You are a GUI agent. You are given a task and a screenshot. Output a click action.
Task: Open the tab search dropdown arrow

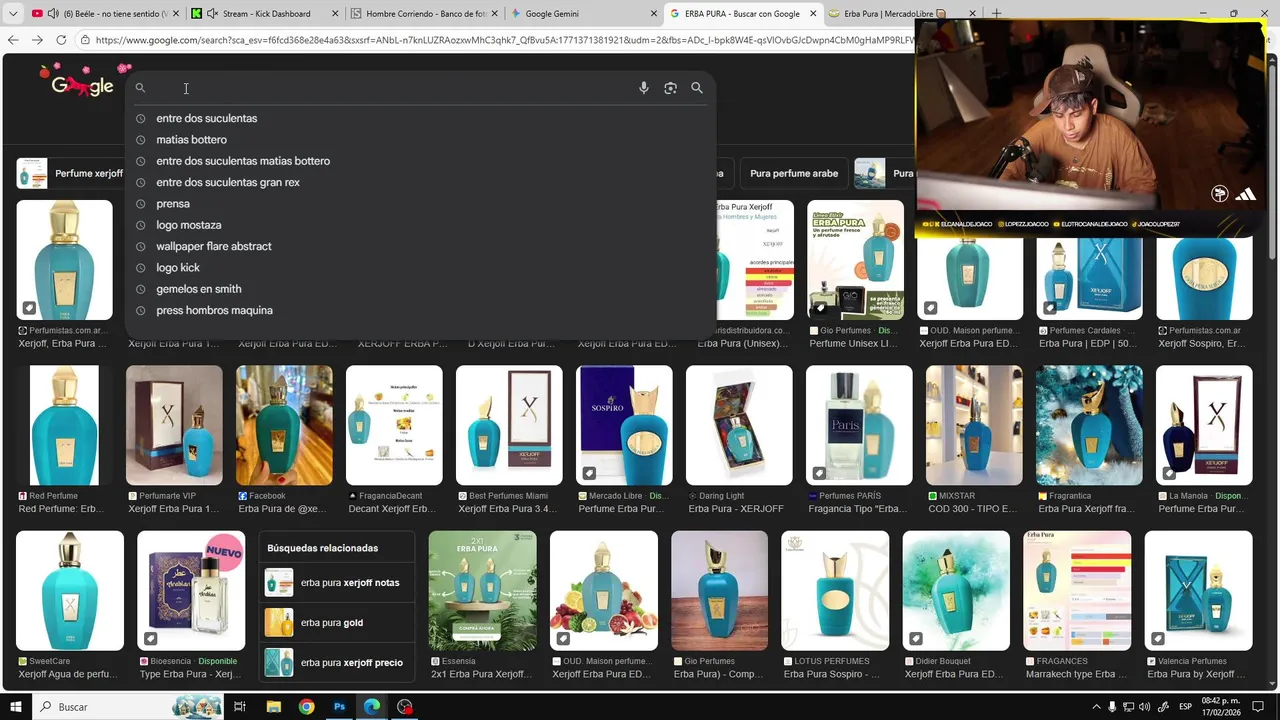click(x=13, y=14)
